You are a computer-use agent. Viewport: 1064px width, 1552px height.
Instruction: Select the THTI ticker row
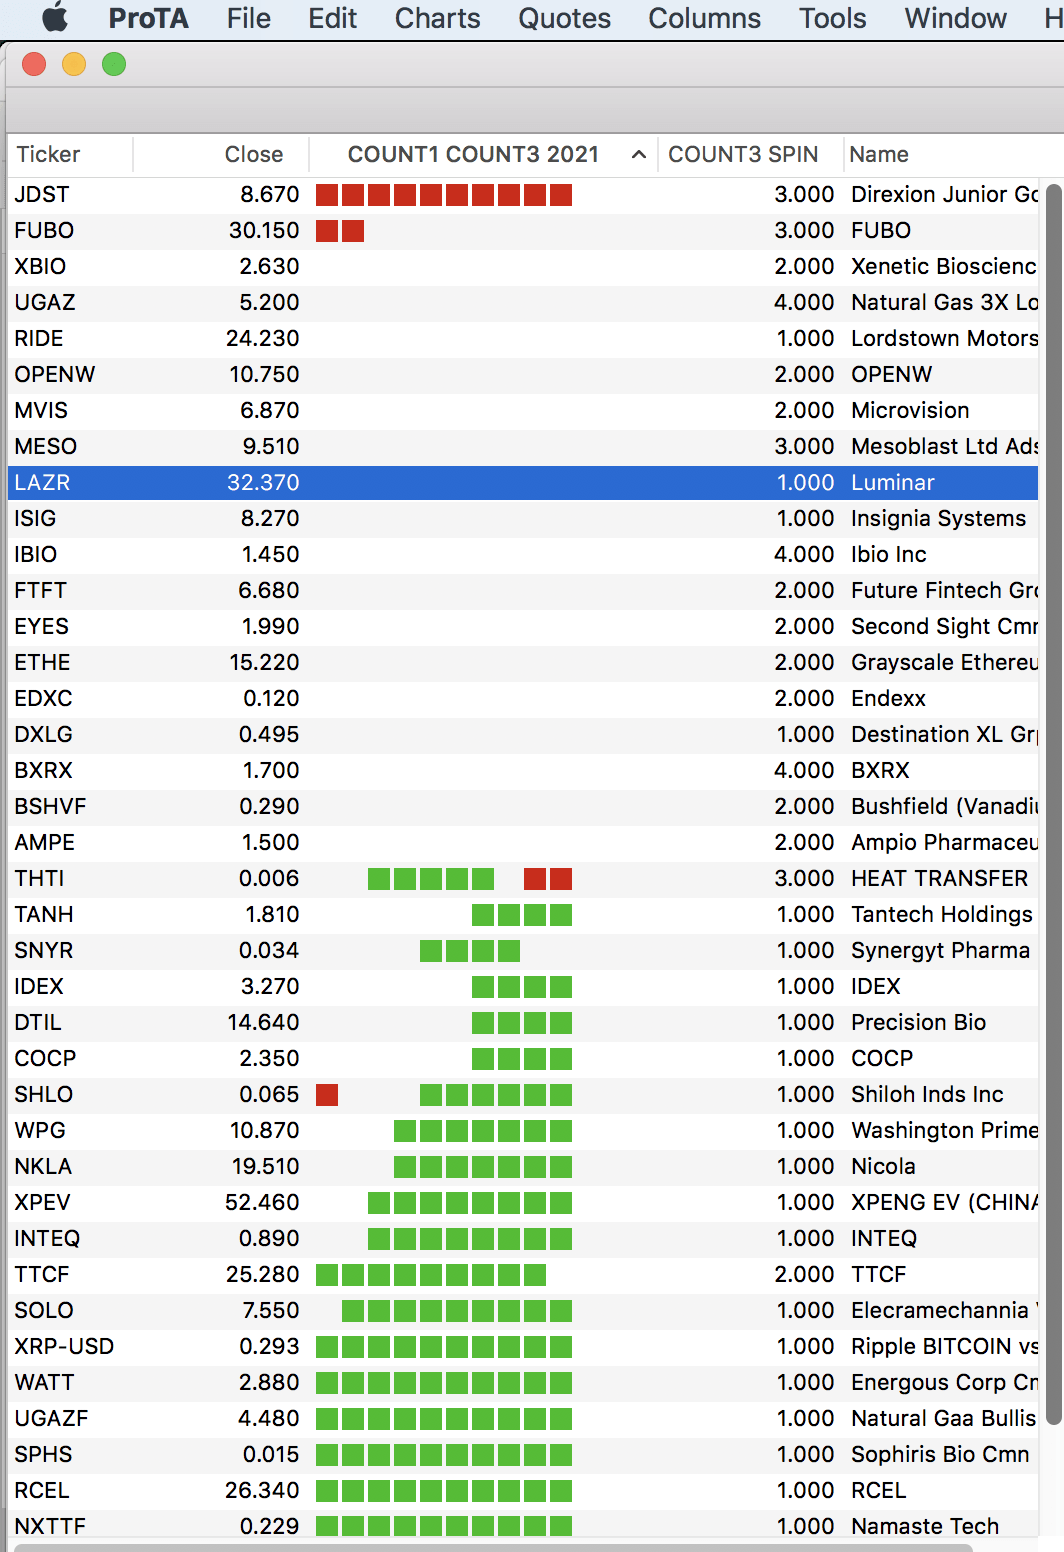[523, 878]
